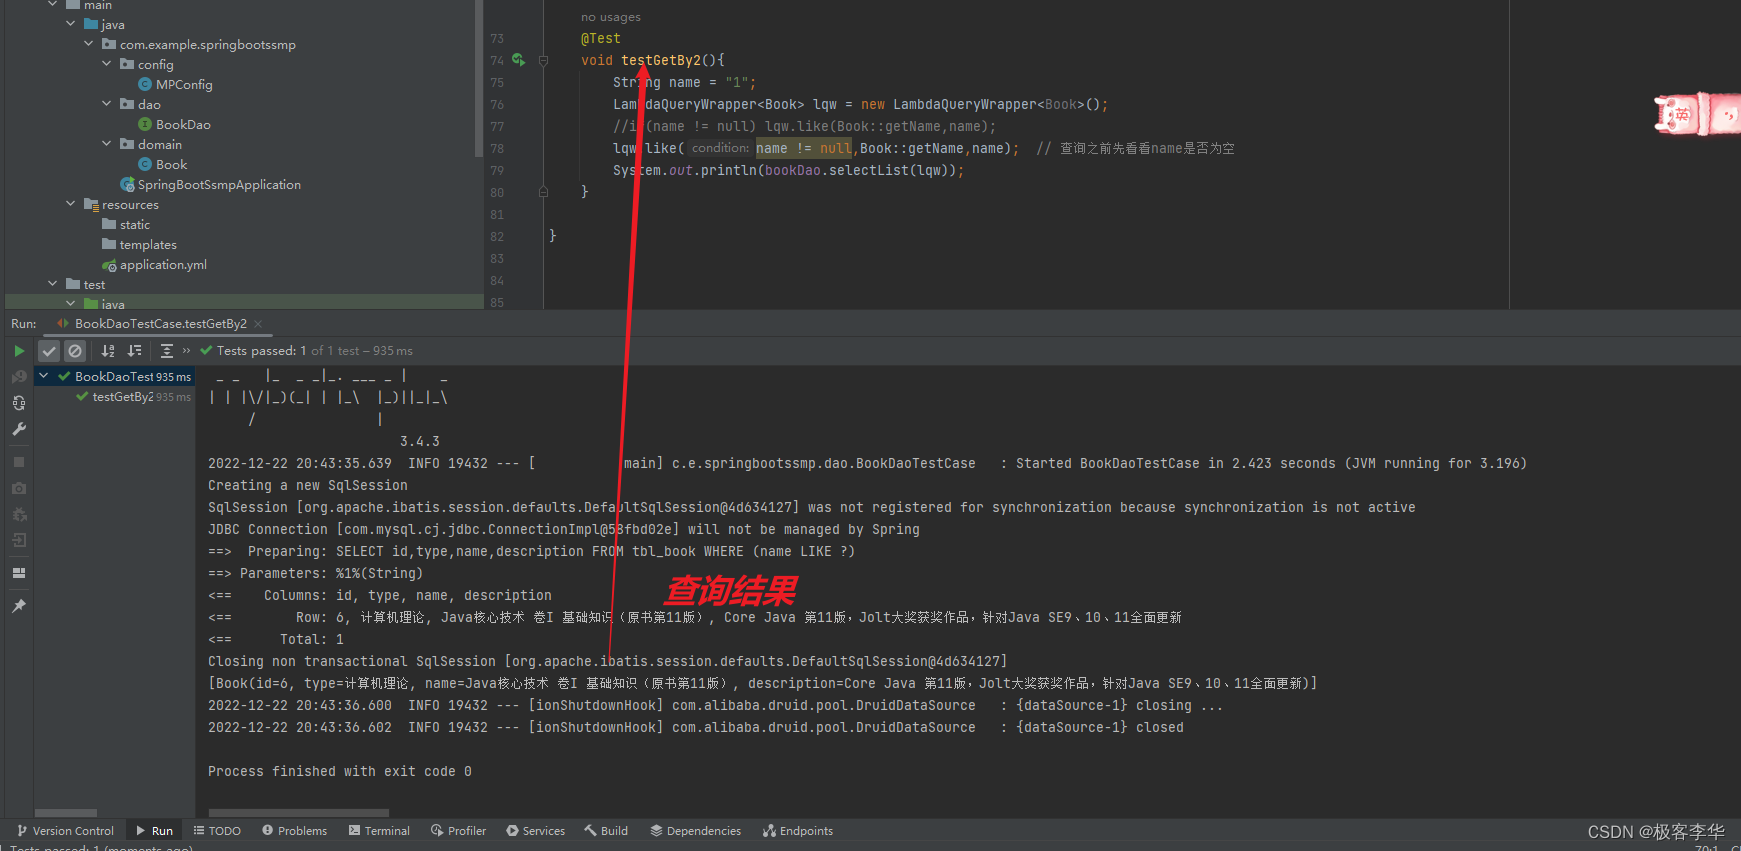Click the SpringBootSsmpApplication spring icon

coord(127,185)
